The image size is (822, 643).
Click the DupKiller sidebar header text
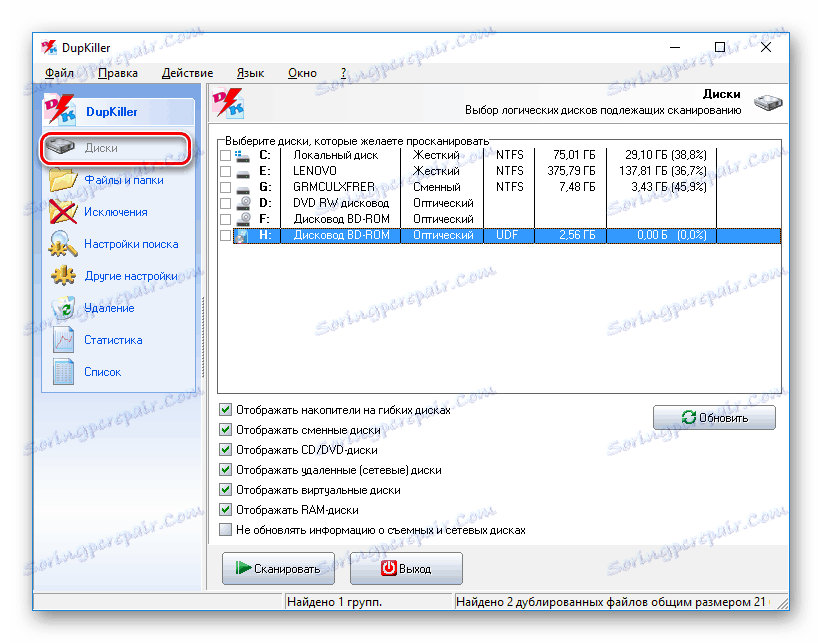[112, 112]
